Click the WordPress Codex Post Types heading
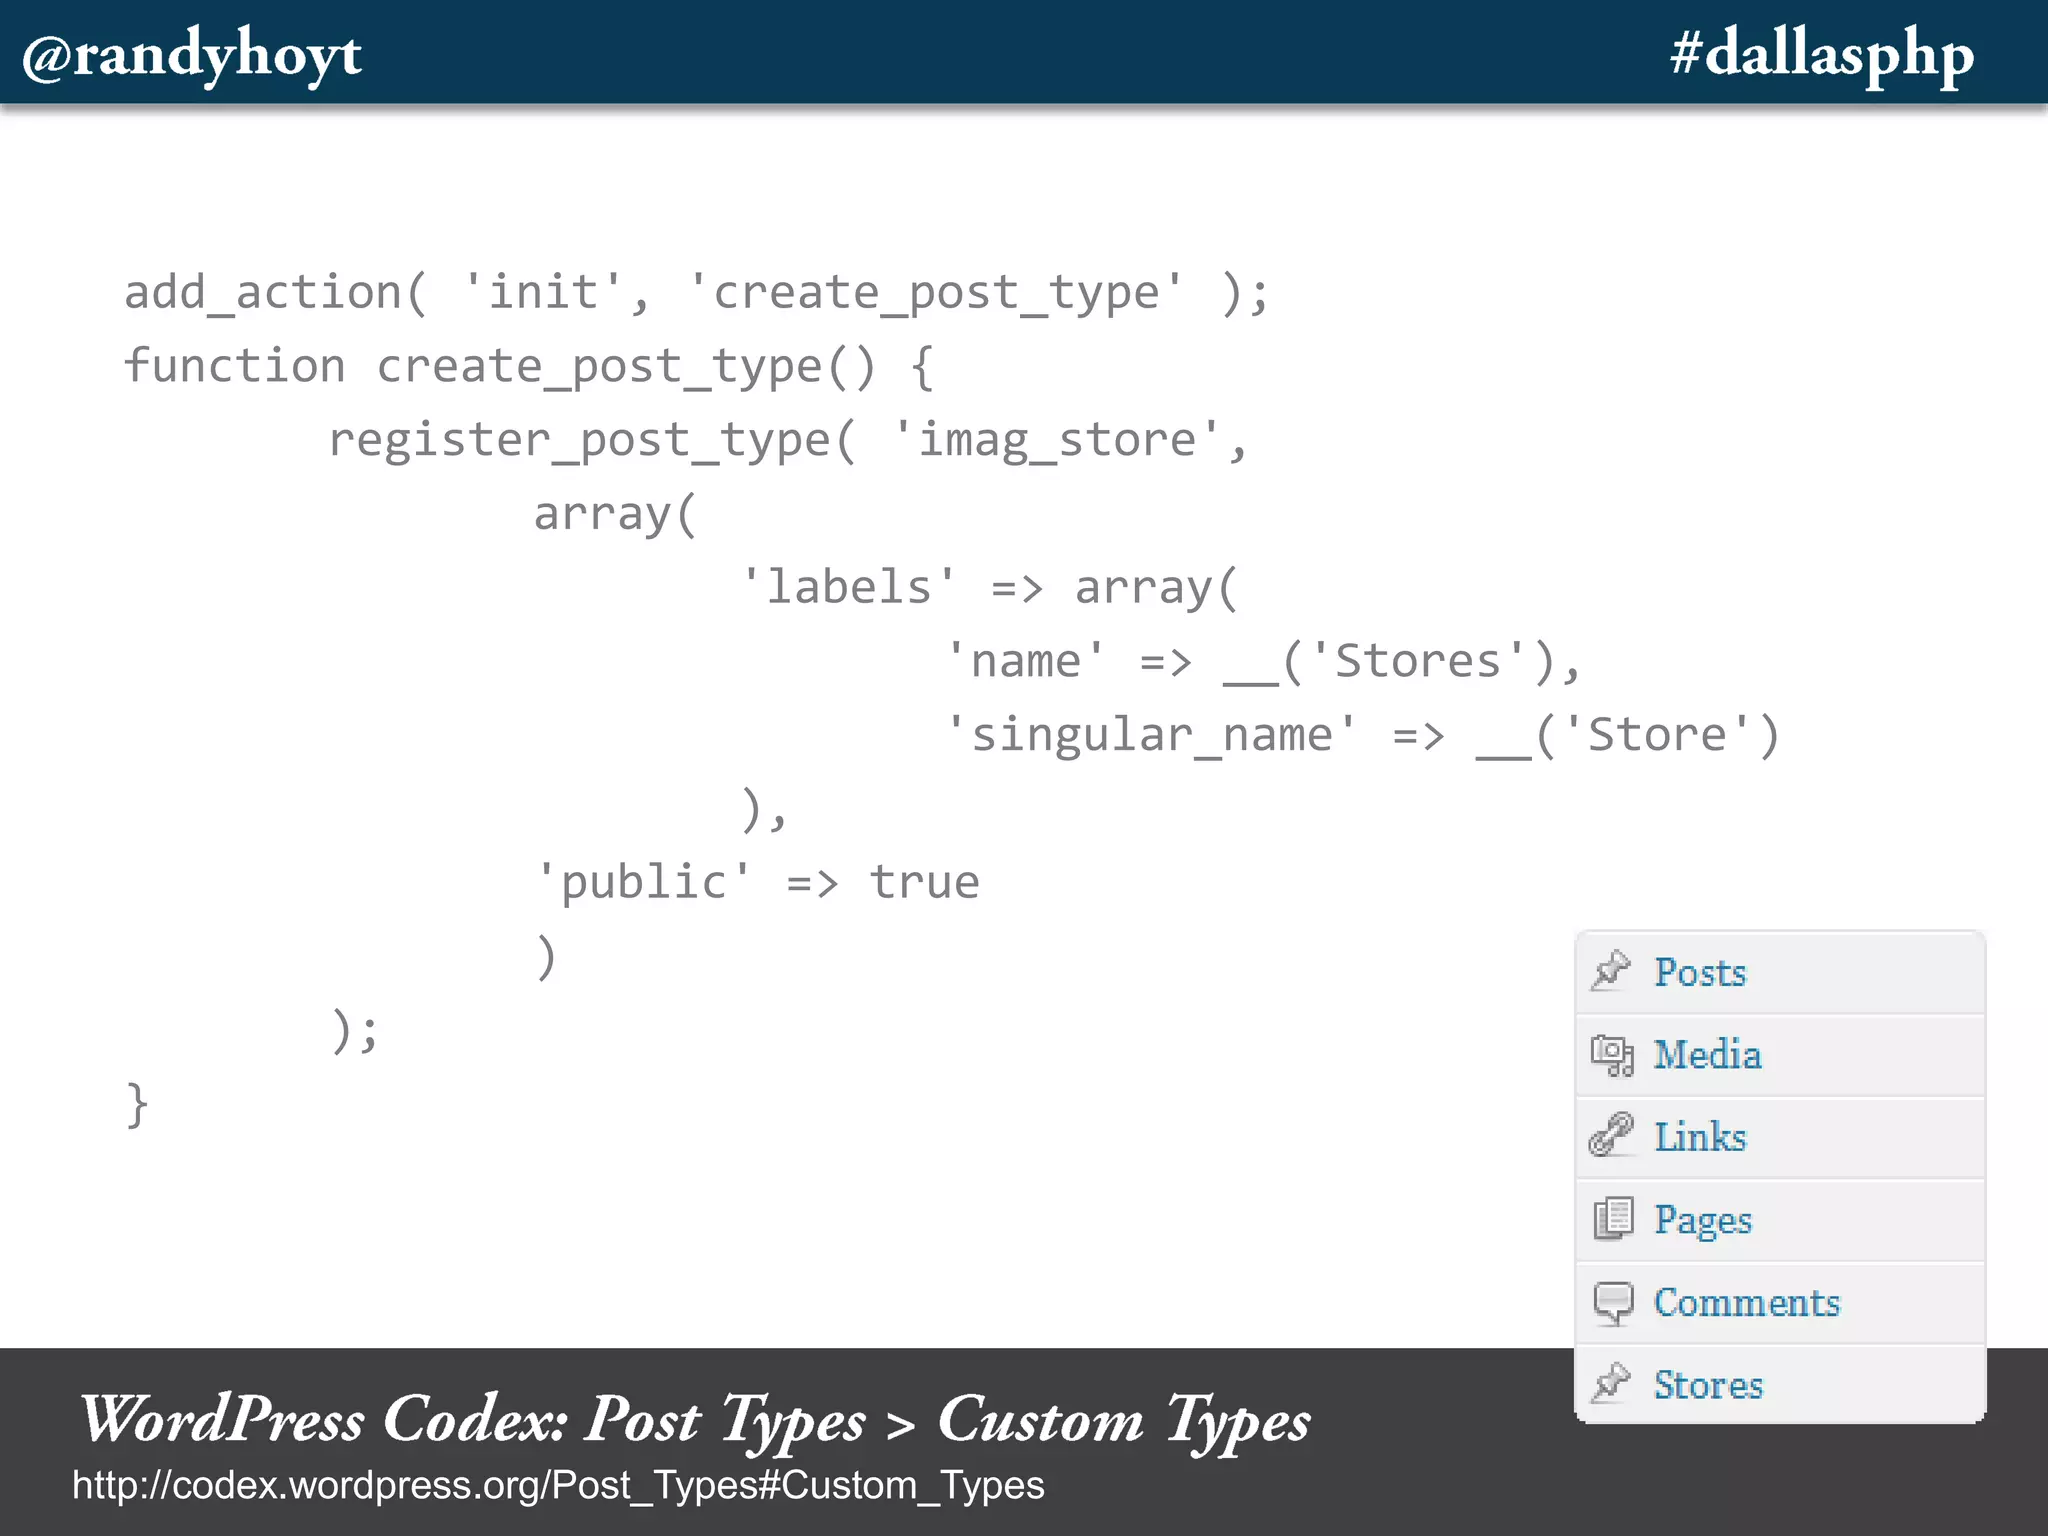 tap(694, 1420)
